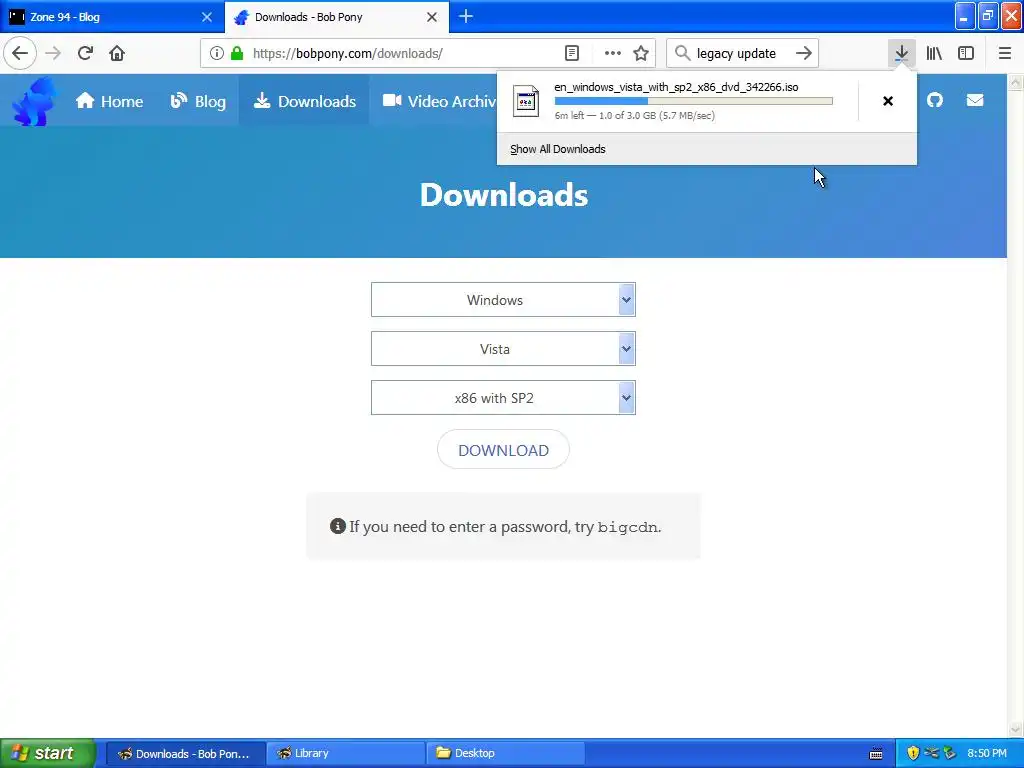Click the green secure padlock icon
This screenshot has height=768, width=1024.
pos(237,53)
